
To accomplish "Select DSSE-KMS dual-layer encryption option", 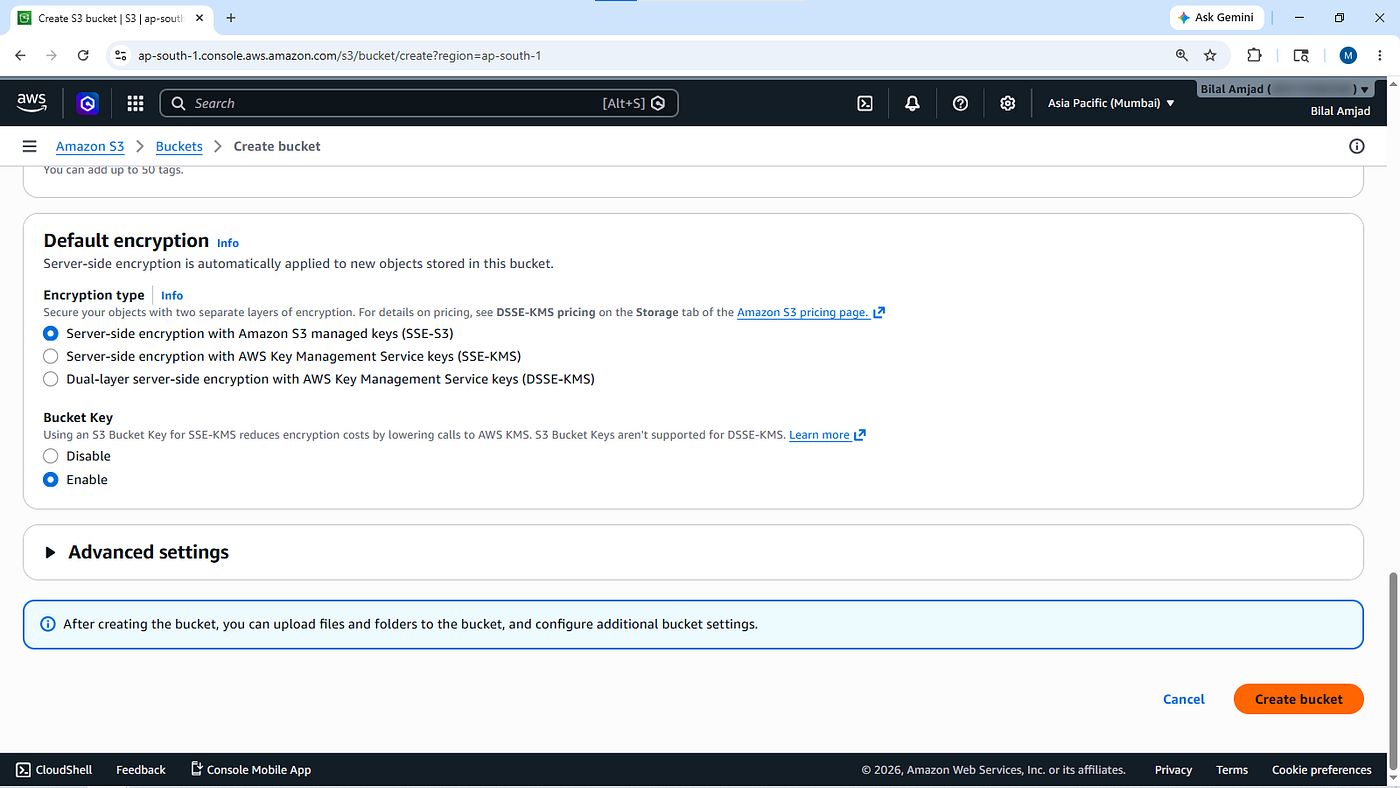I will point(51,379).
